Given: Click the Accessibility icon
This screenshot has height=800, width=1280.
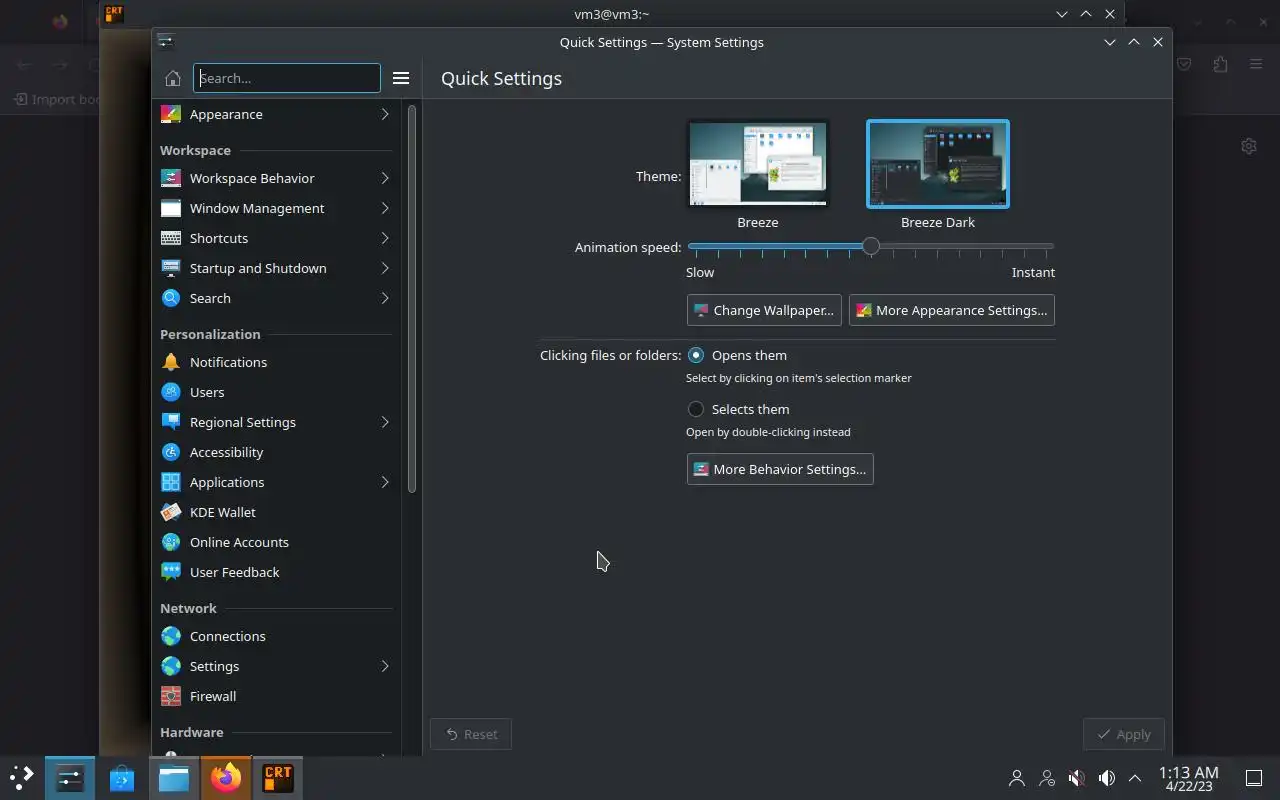Looking at the screenshot, I should pyautogui.click(x=171, y=452).
